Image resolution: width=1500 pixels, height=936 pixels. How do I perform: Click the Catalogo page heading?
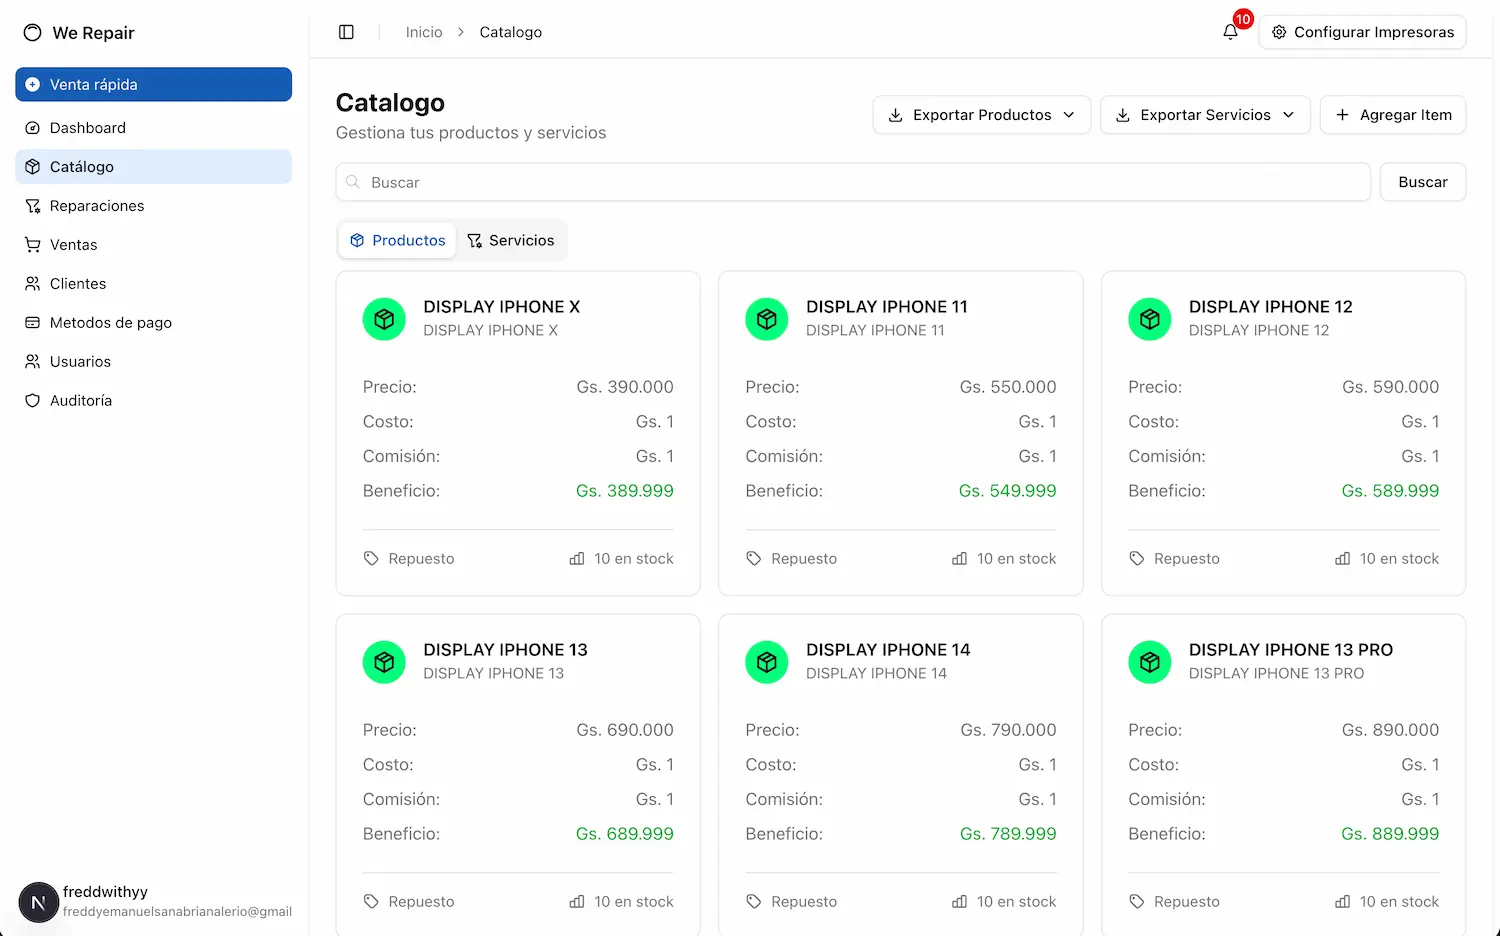tap(390, 103)
